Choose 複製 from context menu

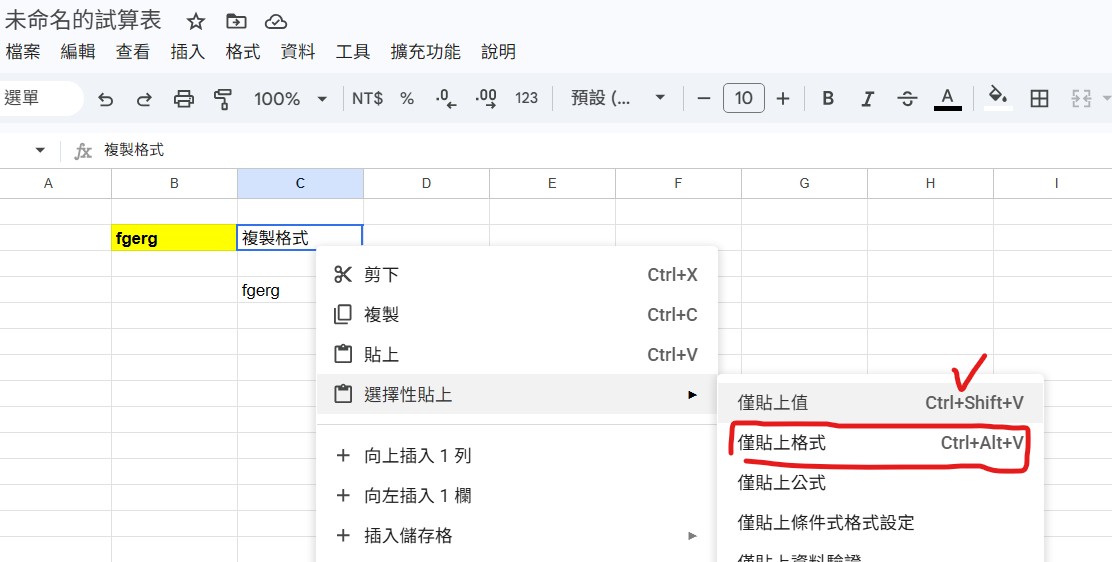pyautogui.click(x=517, y=314)
